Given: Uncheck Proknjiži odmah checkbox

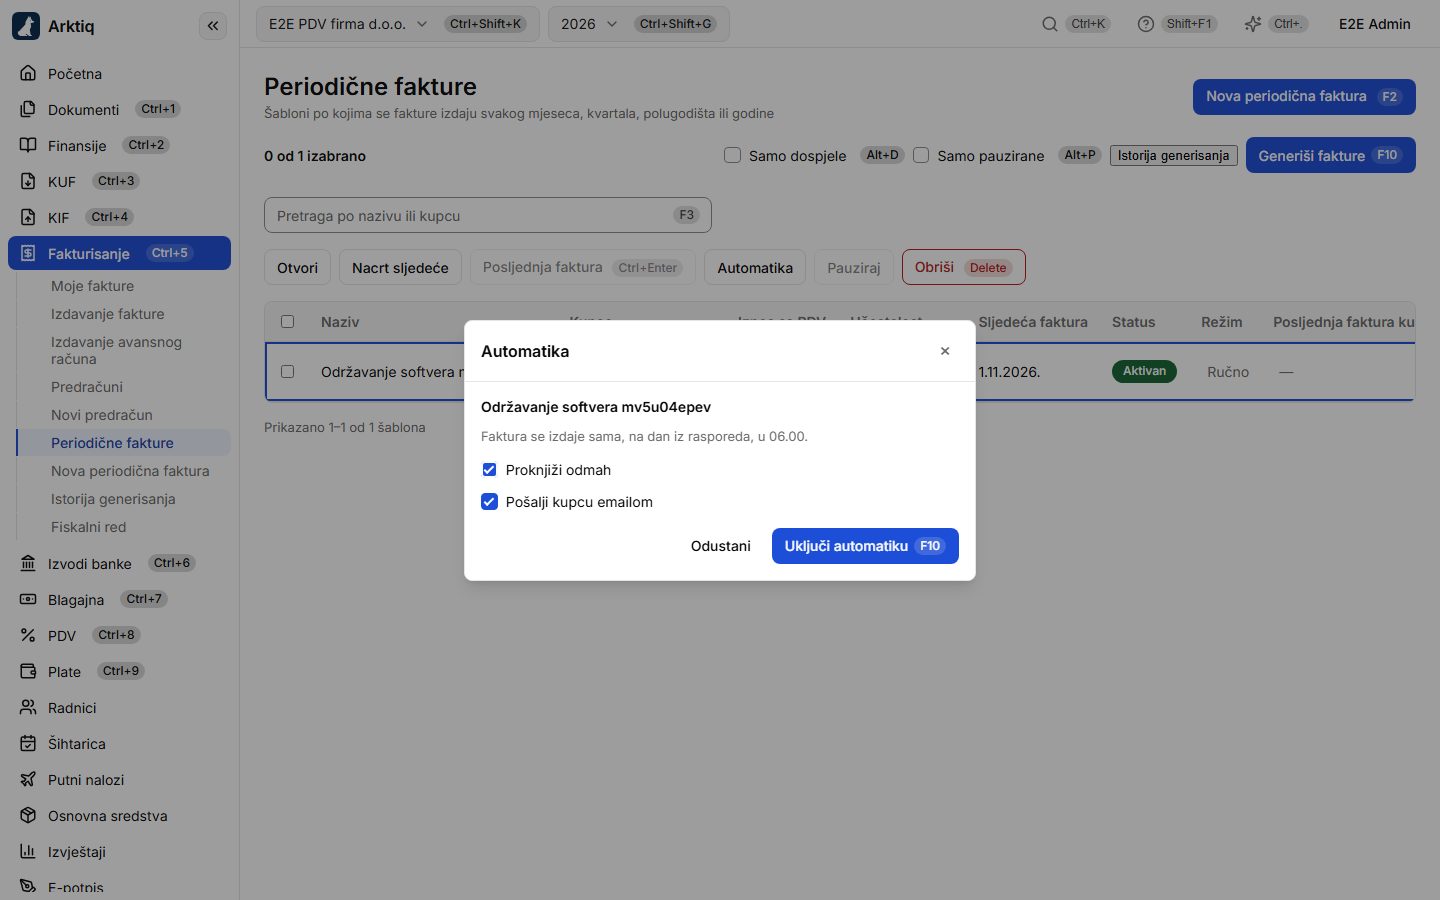Looking at the screenshot, I should [490, 470].
